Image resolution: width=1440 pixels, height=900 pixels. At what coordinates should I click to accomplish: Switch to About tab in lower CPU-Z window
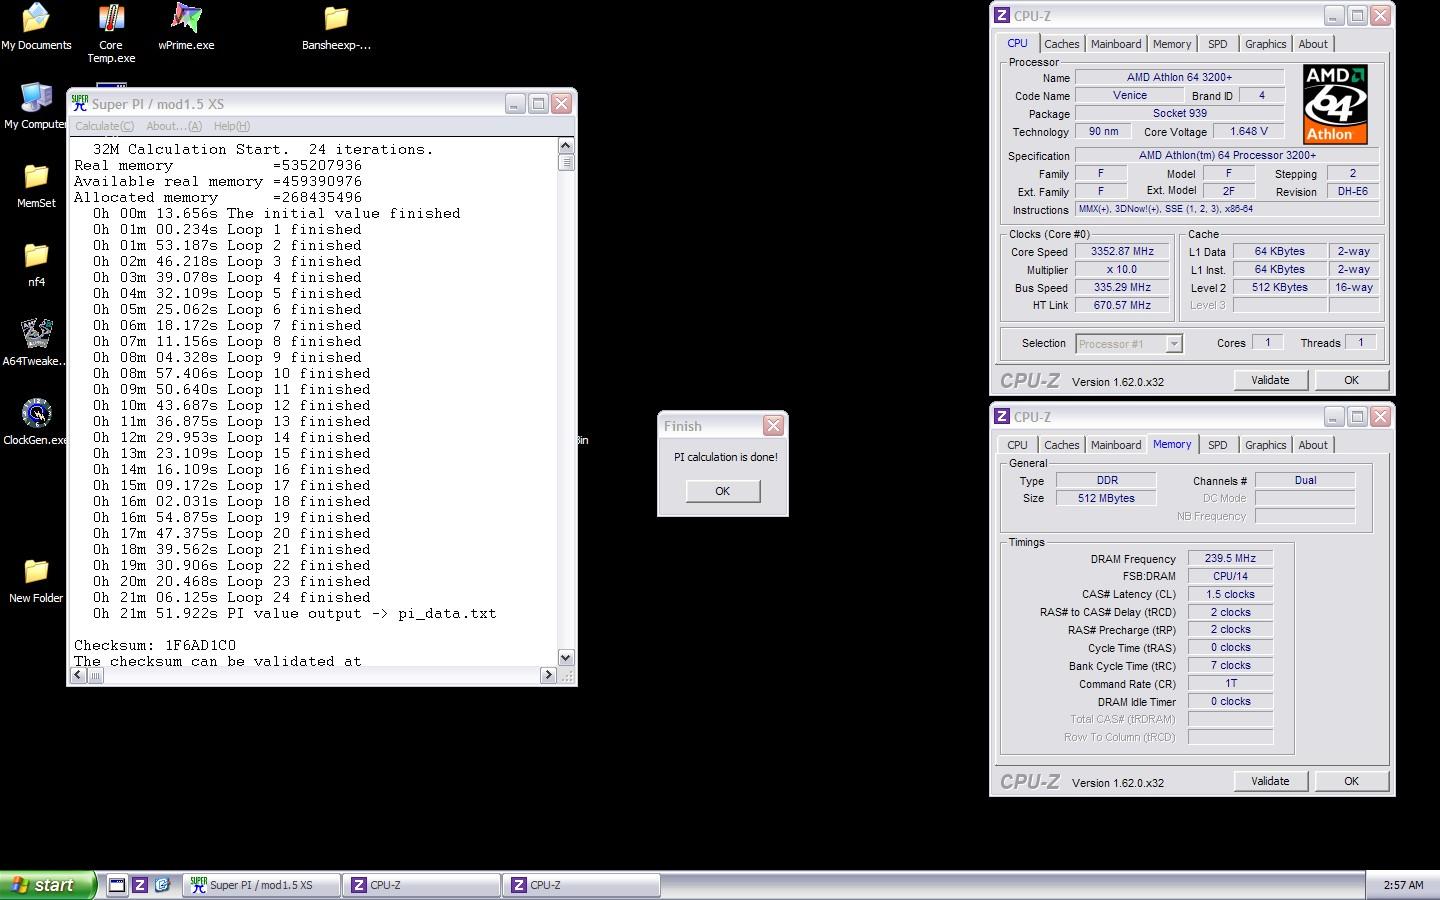tap(1313, 445)
